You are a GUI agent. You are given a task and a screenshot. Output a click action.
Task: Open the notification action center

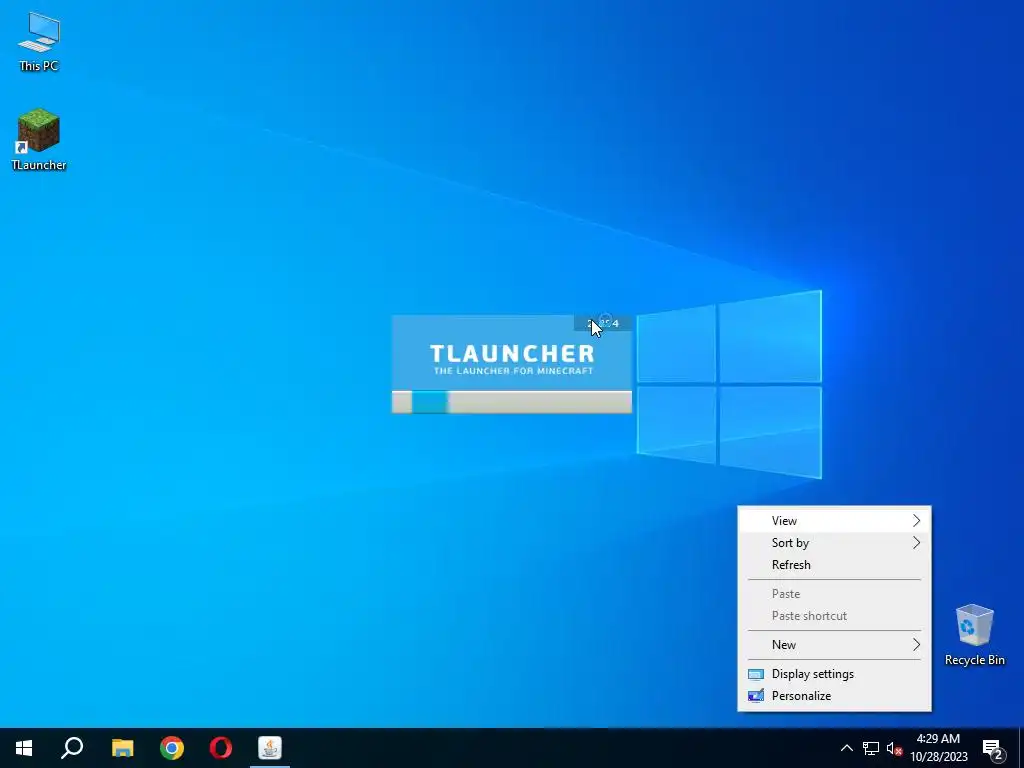pyautogui.click(x=993, y=748)
